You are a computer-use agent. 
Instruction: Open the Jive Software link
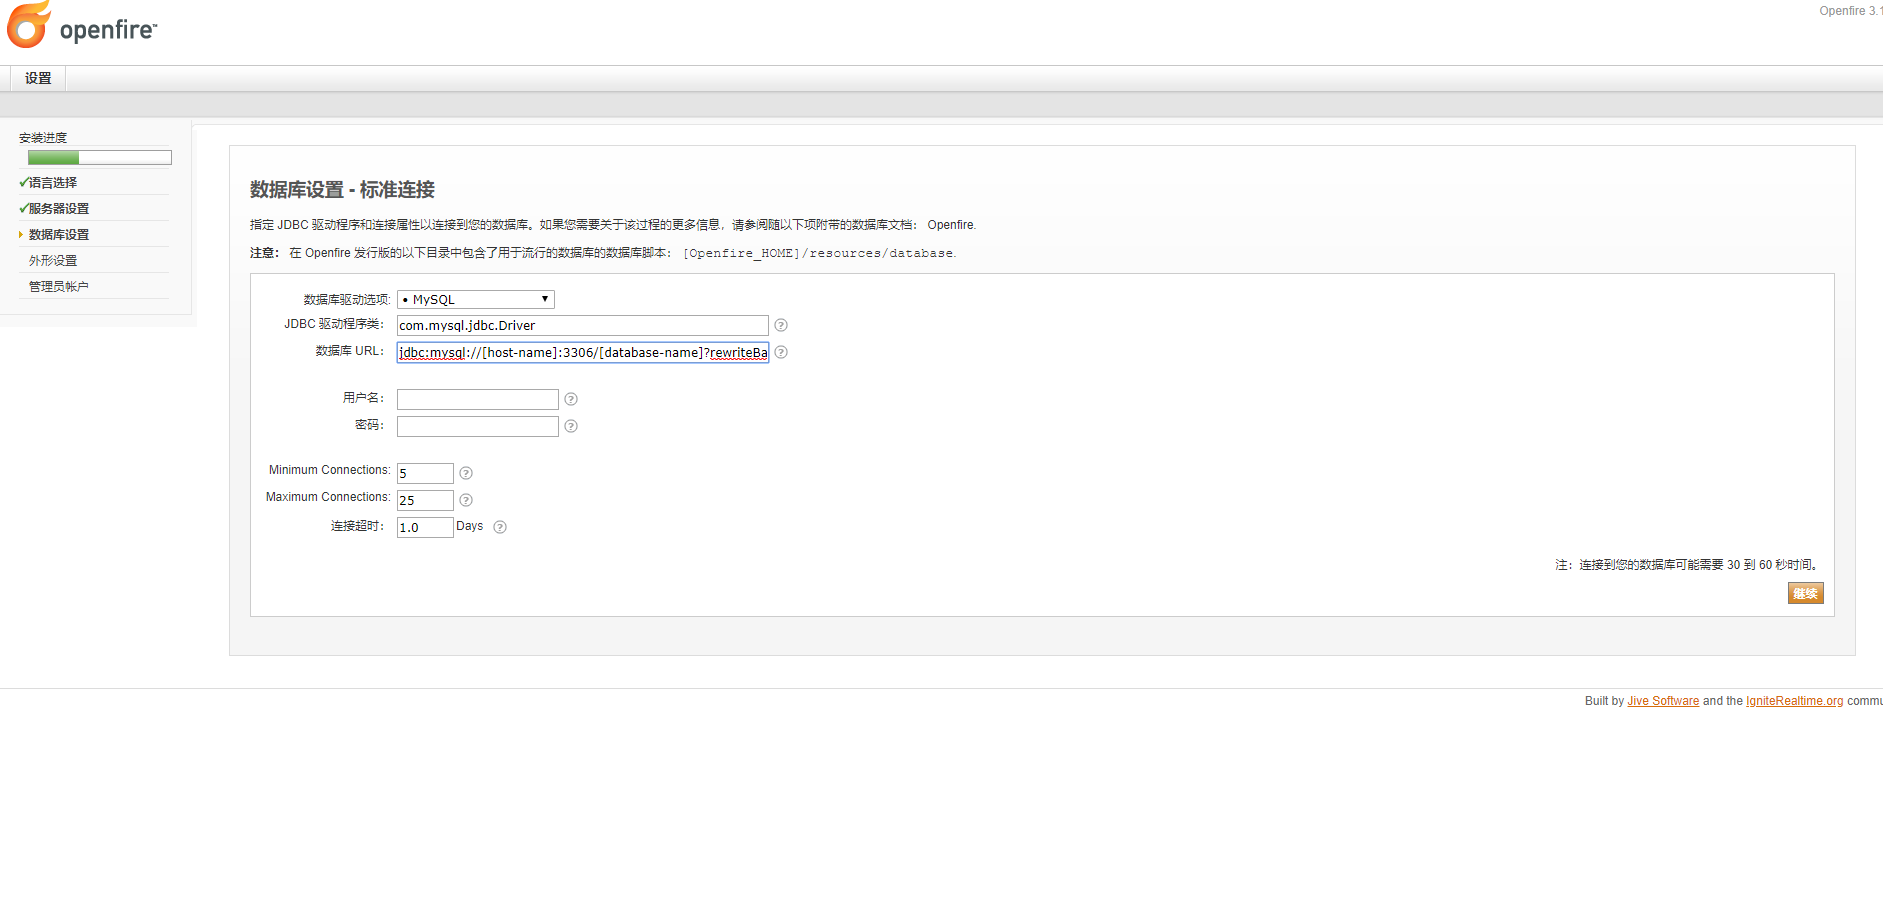point(1662,701)
